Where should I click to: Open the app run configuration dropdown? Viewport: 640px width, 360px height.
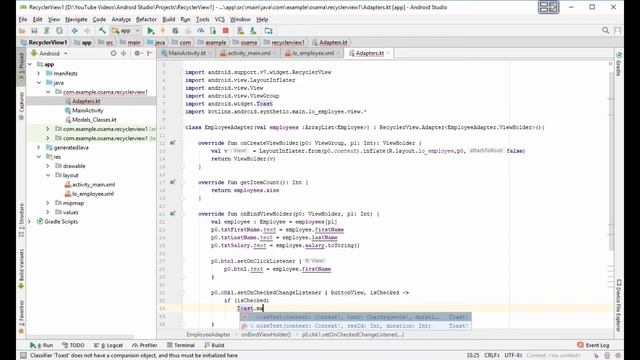coord(126,31)
